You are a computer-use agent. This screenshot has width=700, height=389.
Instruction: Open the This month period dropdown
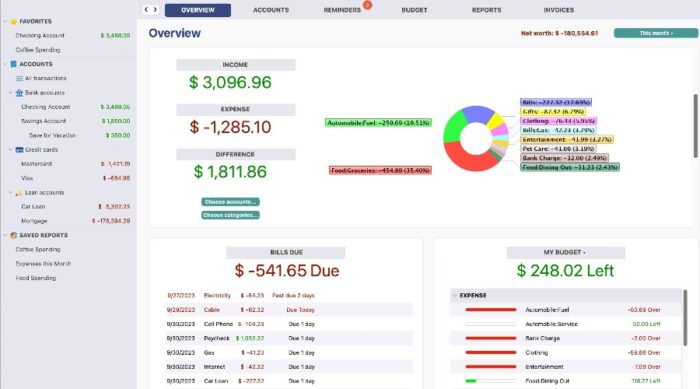(x=656, y=33)
